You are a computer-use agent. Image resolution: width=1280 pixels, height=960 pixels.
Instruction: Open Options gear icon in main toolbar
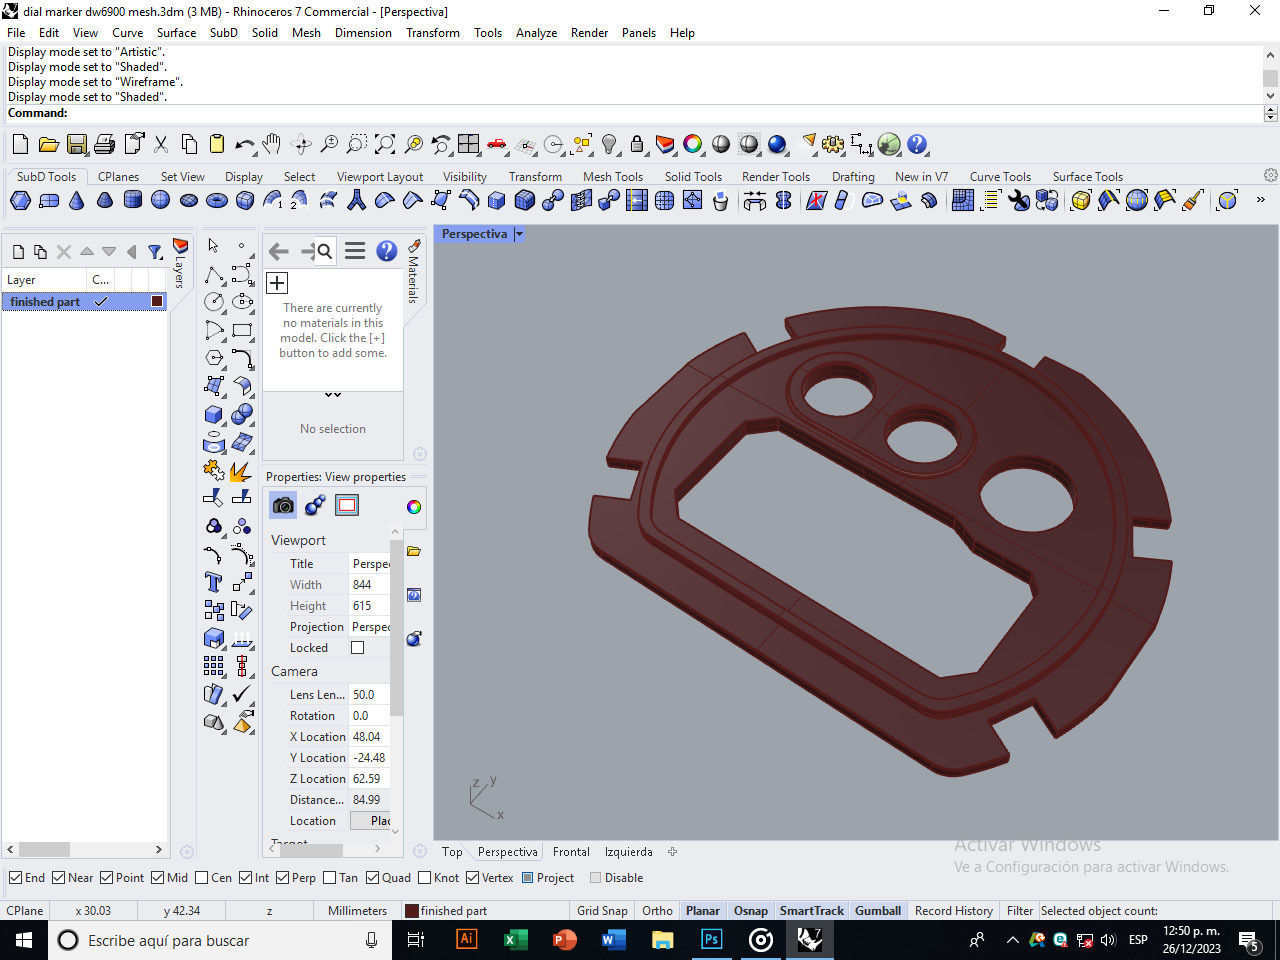coord(833,145)
